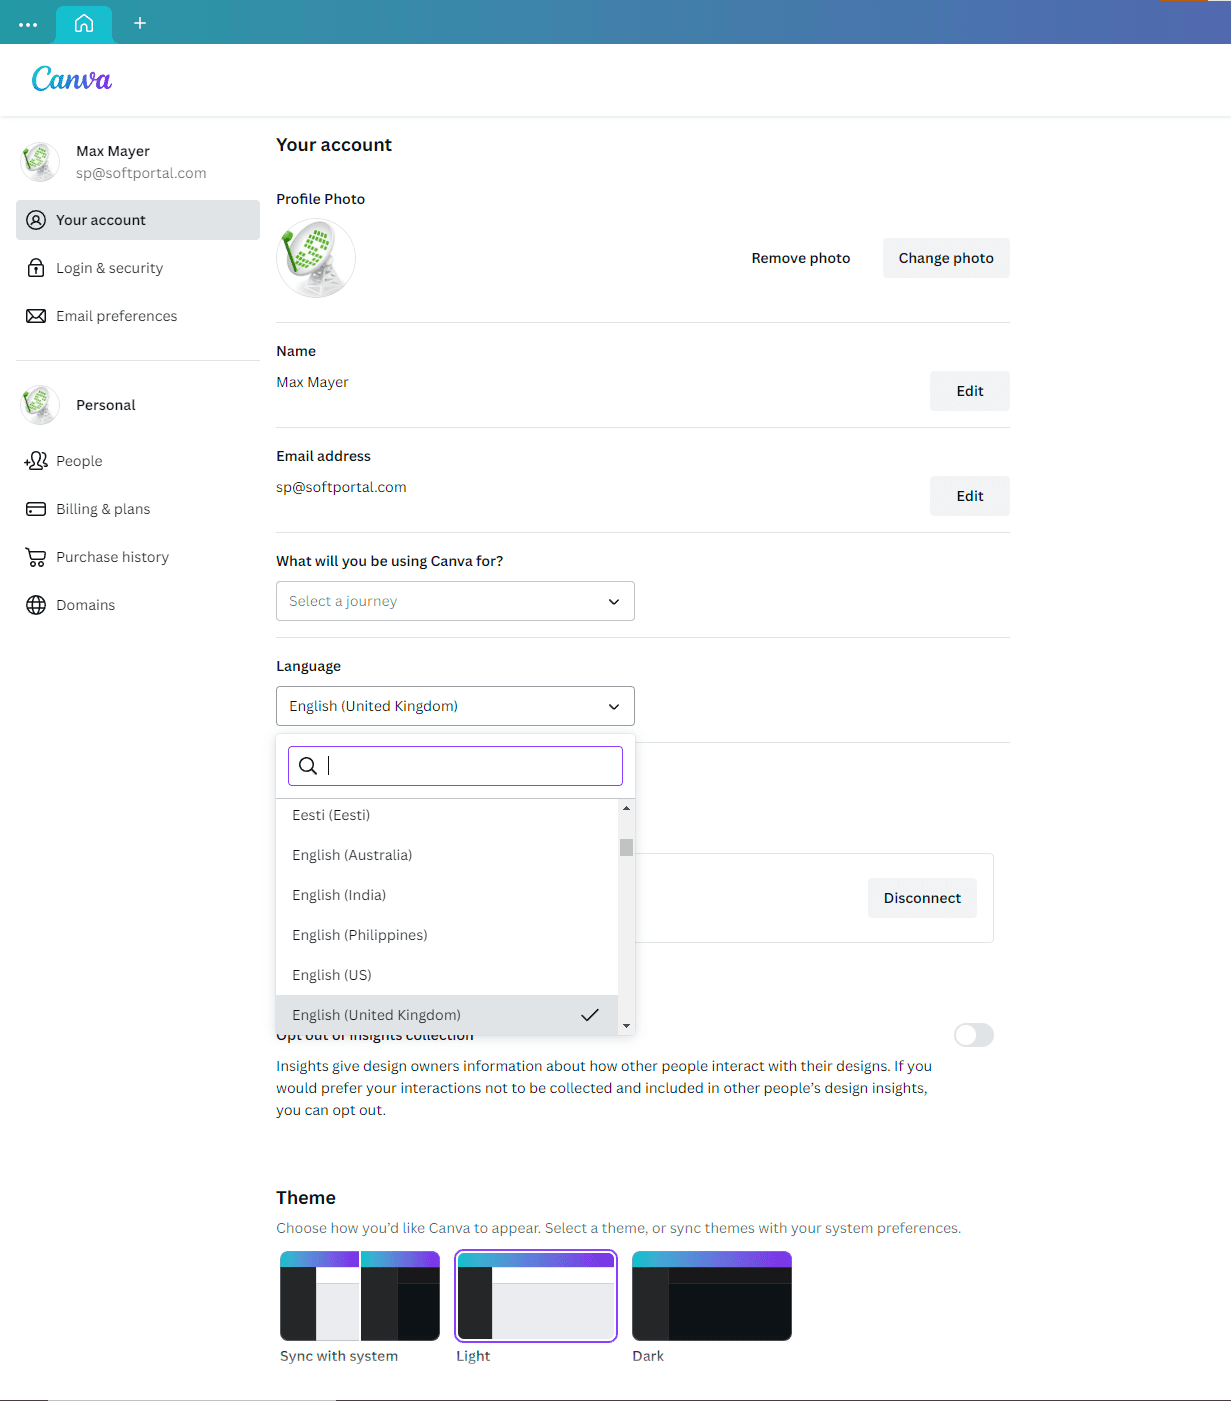
Task: Select Sync with system theme thumbnail
Action: (360, 1296)
